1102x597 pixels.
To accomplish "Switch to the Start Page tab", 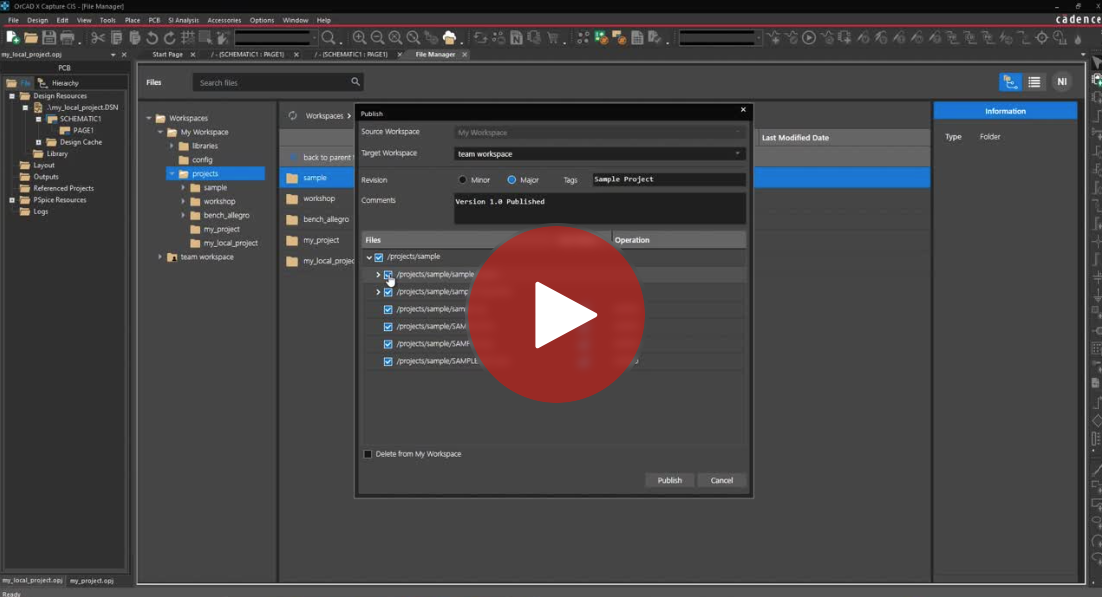I will [x=167, y=54].
